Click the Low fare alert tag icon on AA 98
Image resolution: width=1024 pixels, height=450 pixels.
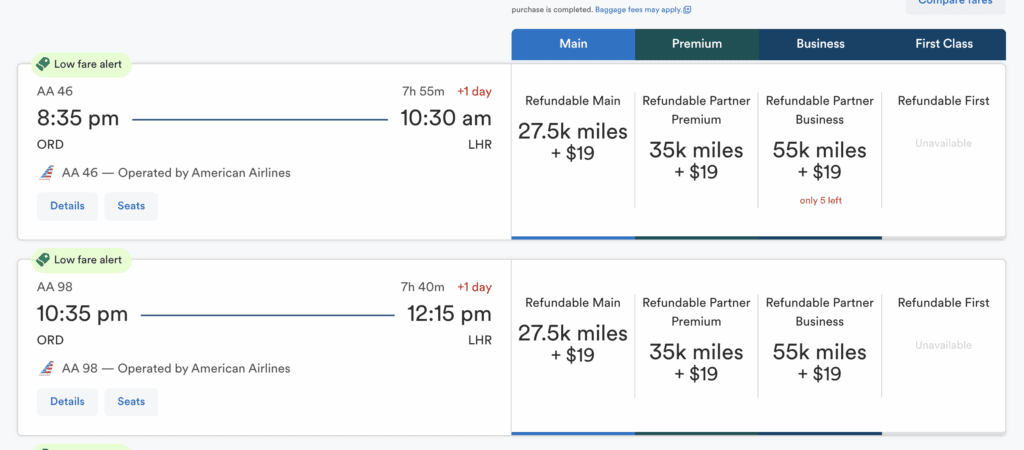pyautogui.click(x=43, y=259)
